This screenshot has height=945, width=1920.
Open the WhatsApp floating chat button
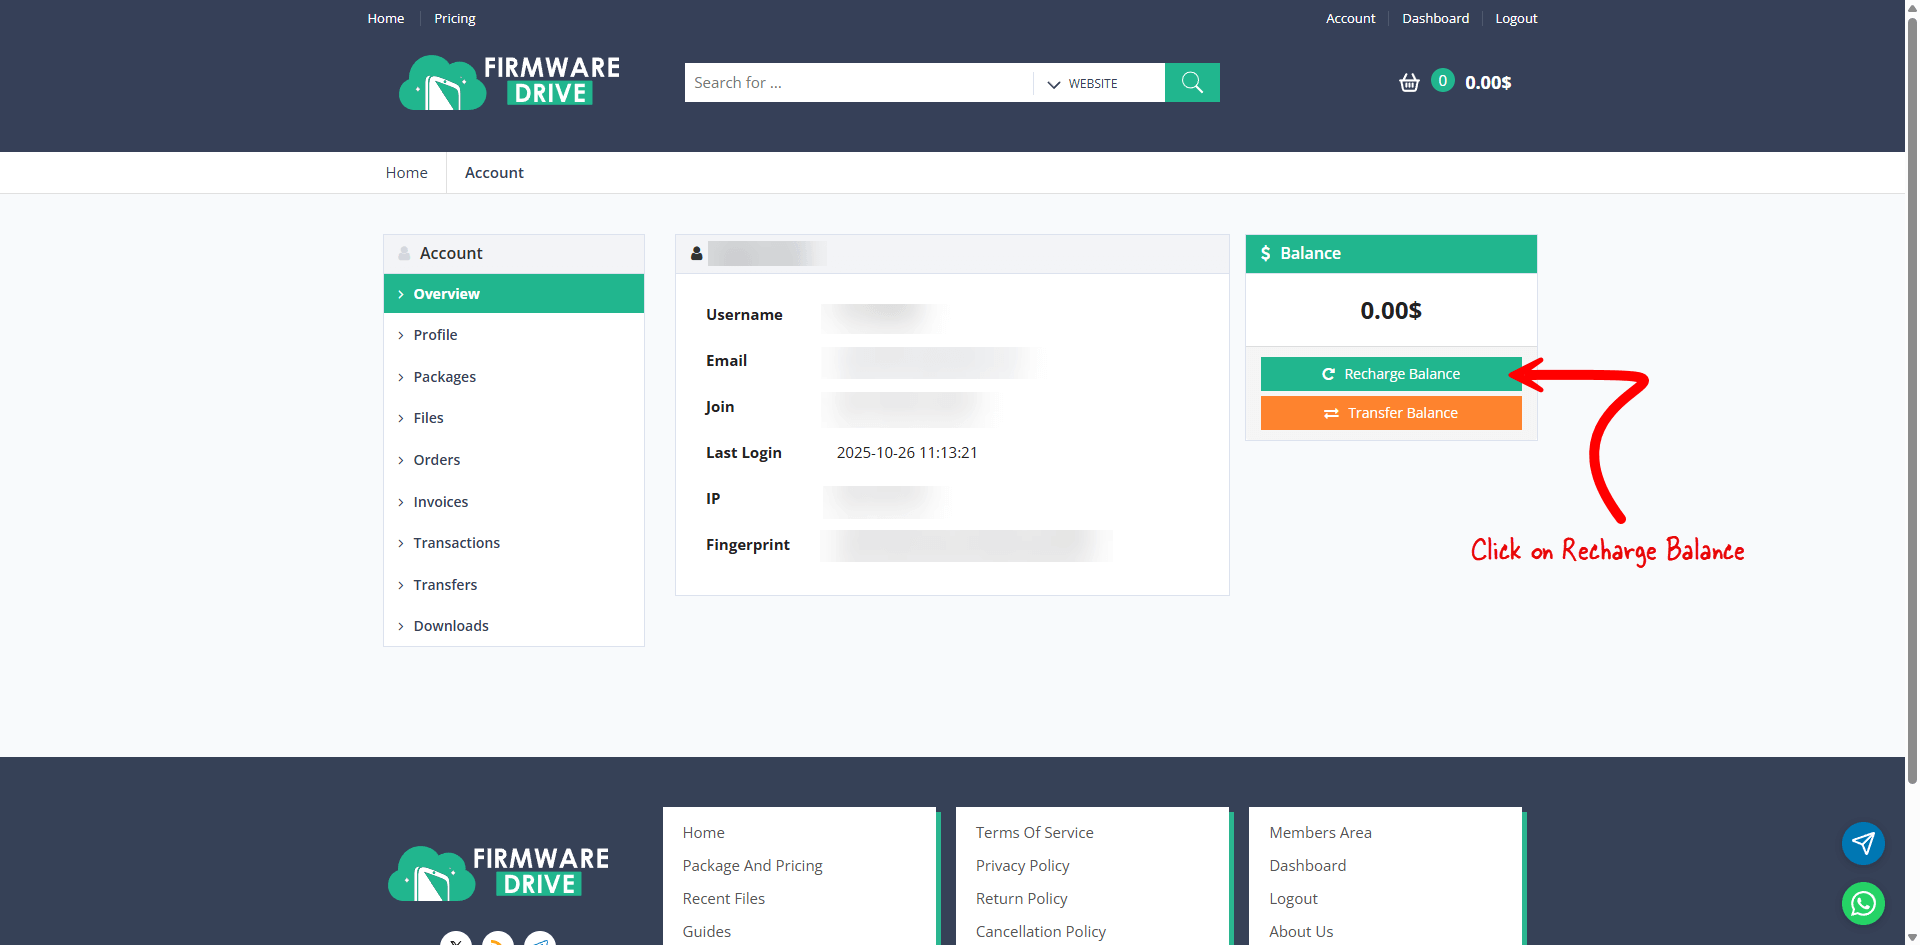[1863, 904]
